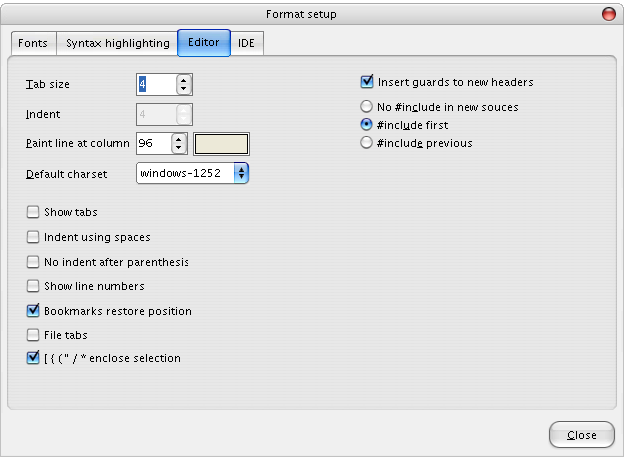Screen dimensions: 624x457
Task: Select No #include in new sources
Action: click(367, 107)
